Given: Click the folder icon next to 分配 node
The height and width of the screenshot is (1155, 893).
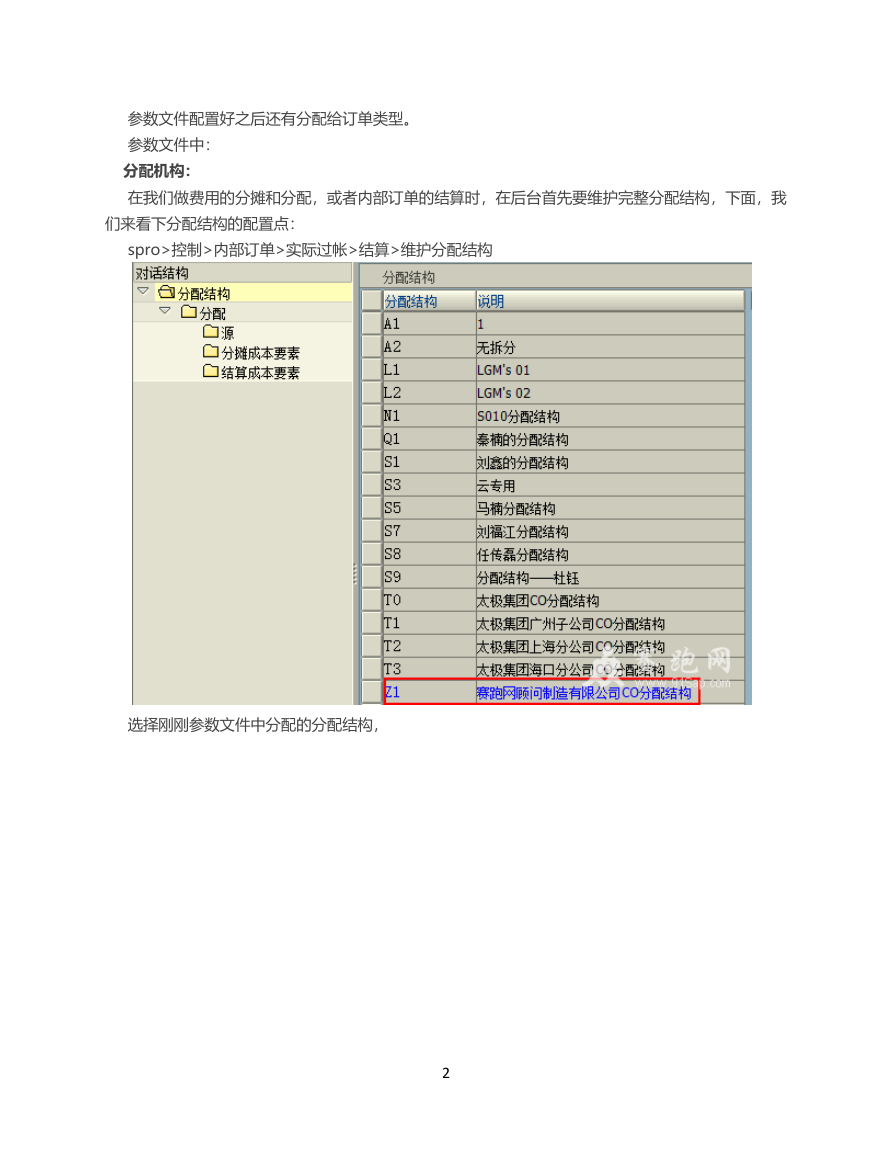Looking at the screenshot, I should [x=189, y=312].
